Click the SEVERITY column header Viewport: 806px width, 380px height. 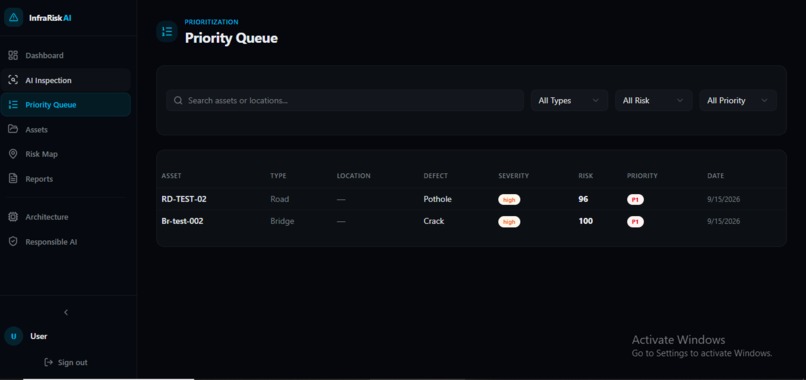(x=514, y=176)
